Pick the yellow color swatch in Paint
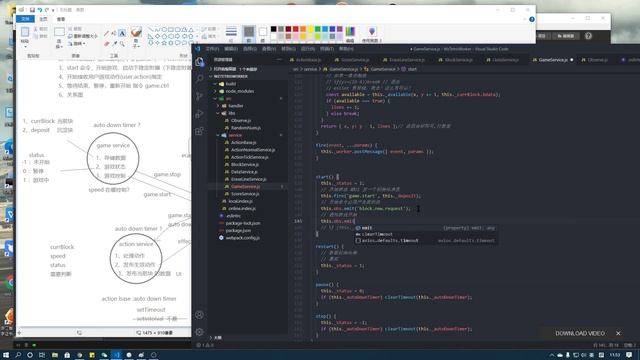 click(x=310, y=29)
